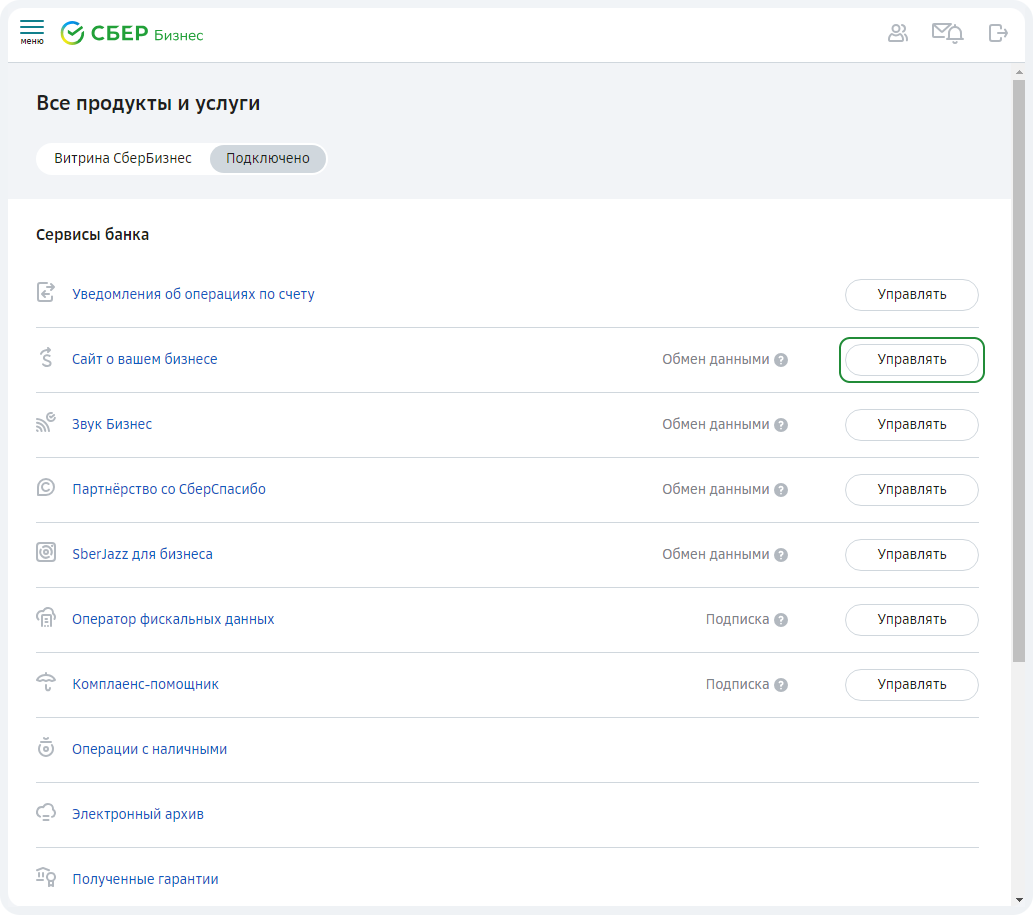
Task: Open Операции с наличными link
Action: coord(150,750)
